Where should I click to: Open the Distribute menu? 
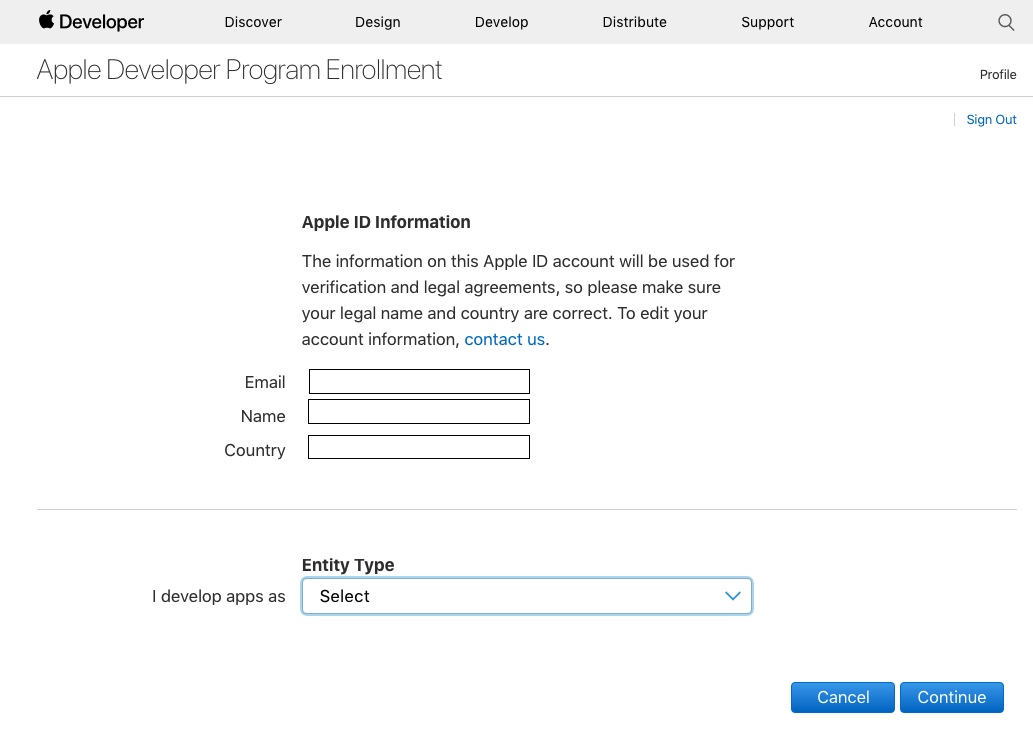click(634, 22)
